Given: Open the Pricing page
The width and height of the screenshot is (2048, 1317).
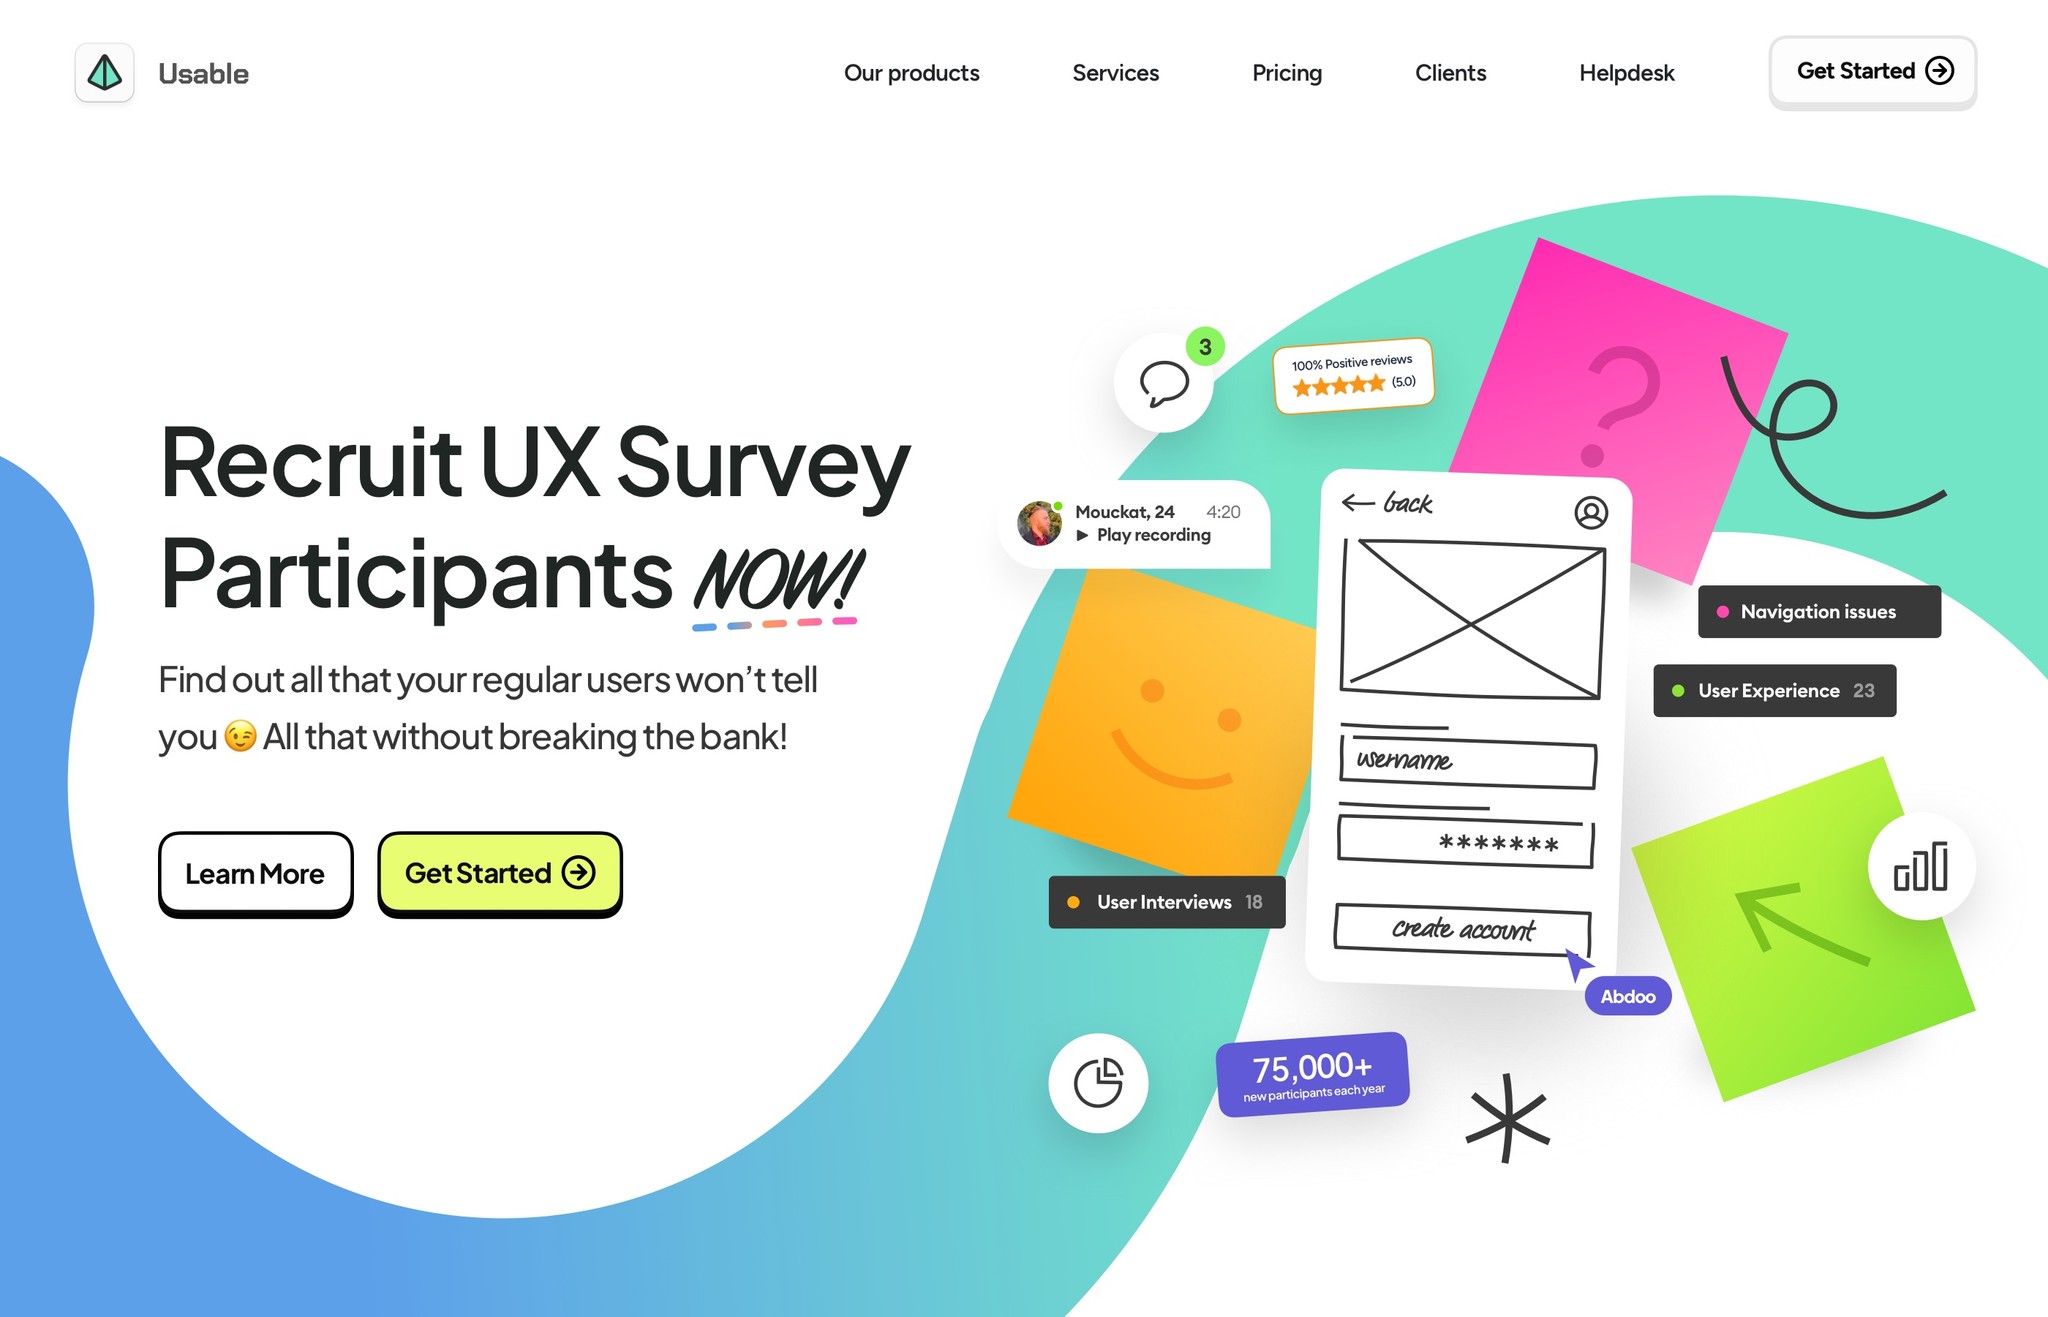Looking at the screenshot, I should [1287, 72].
